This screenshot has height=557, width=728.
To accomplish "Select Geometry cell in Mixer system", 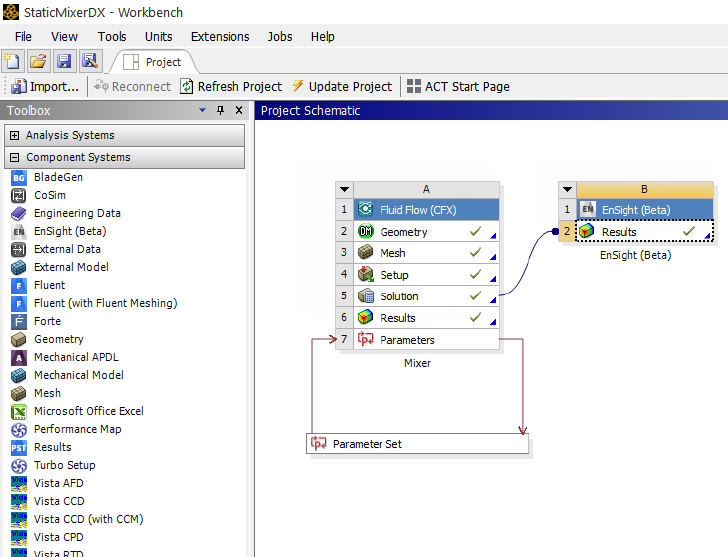I will [426, 232].
